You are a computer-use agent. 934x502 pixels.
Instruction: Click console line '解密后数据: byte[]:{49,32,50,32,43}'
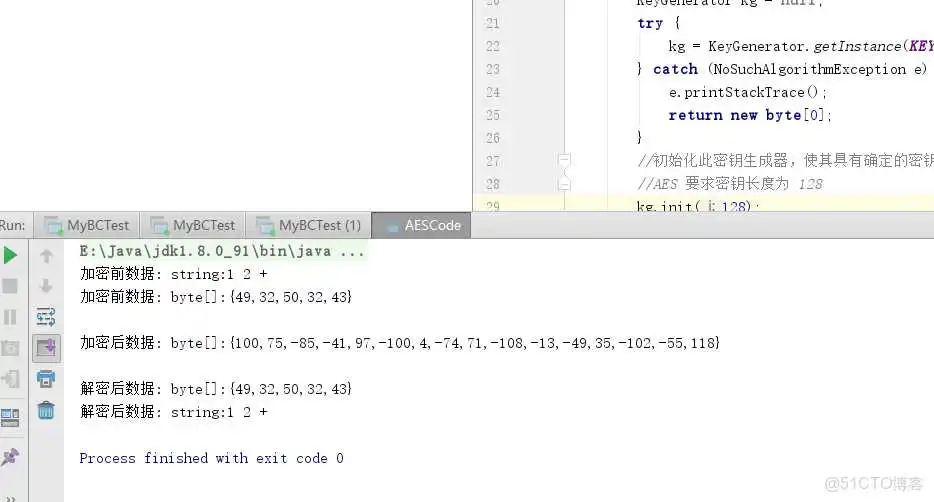216,389
